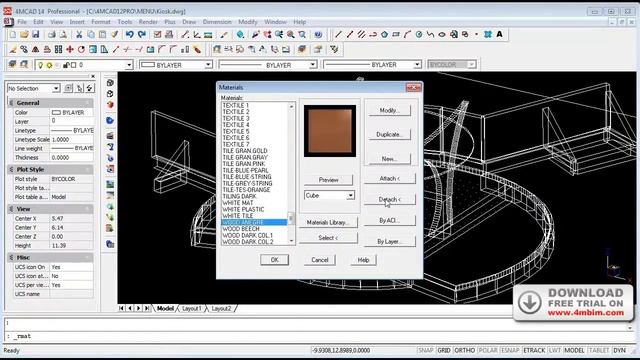Select the Arc draw tool
The image size is (640, 360).
coord(407,35)
